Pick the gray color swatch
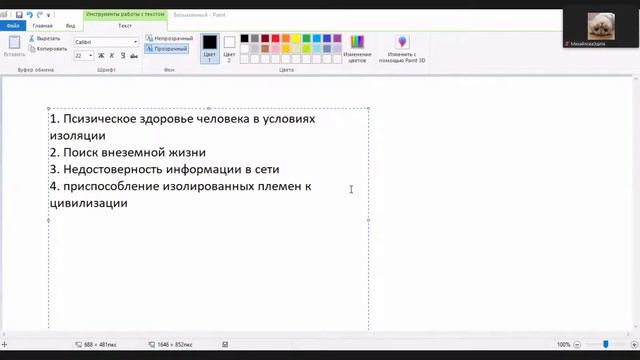This screenshot has height=360, width=640. coord(255,38)
